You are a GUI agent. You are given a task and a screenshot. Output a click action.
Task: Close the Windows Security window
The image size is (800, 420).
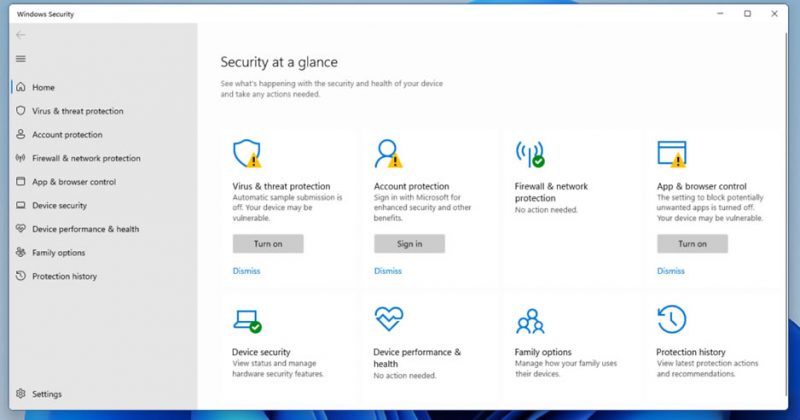774,14
